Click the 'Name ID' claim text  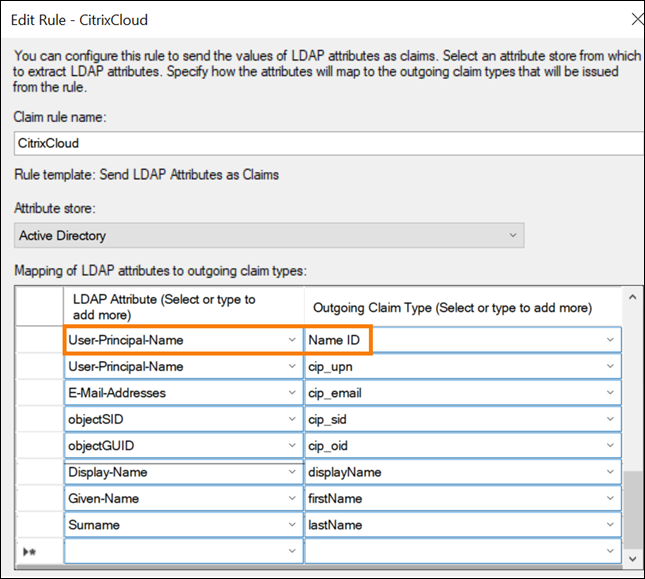coord(334,340)
